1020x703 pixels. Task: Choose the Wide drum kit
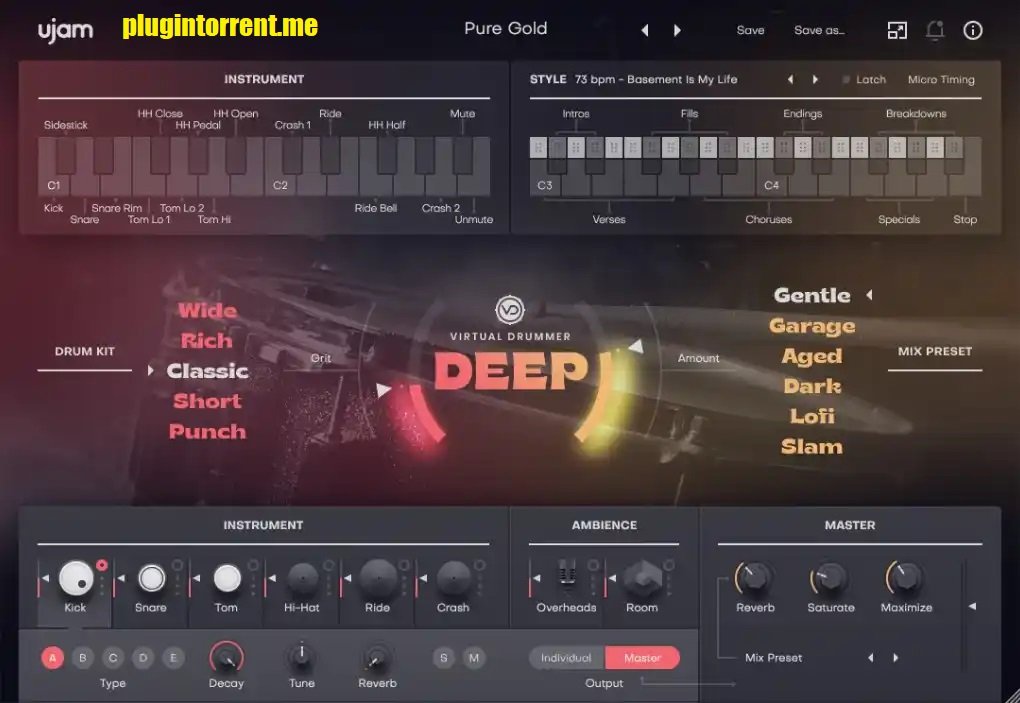point(208,310)
